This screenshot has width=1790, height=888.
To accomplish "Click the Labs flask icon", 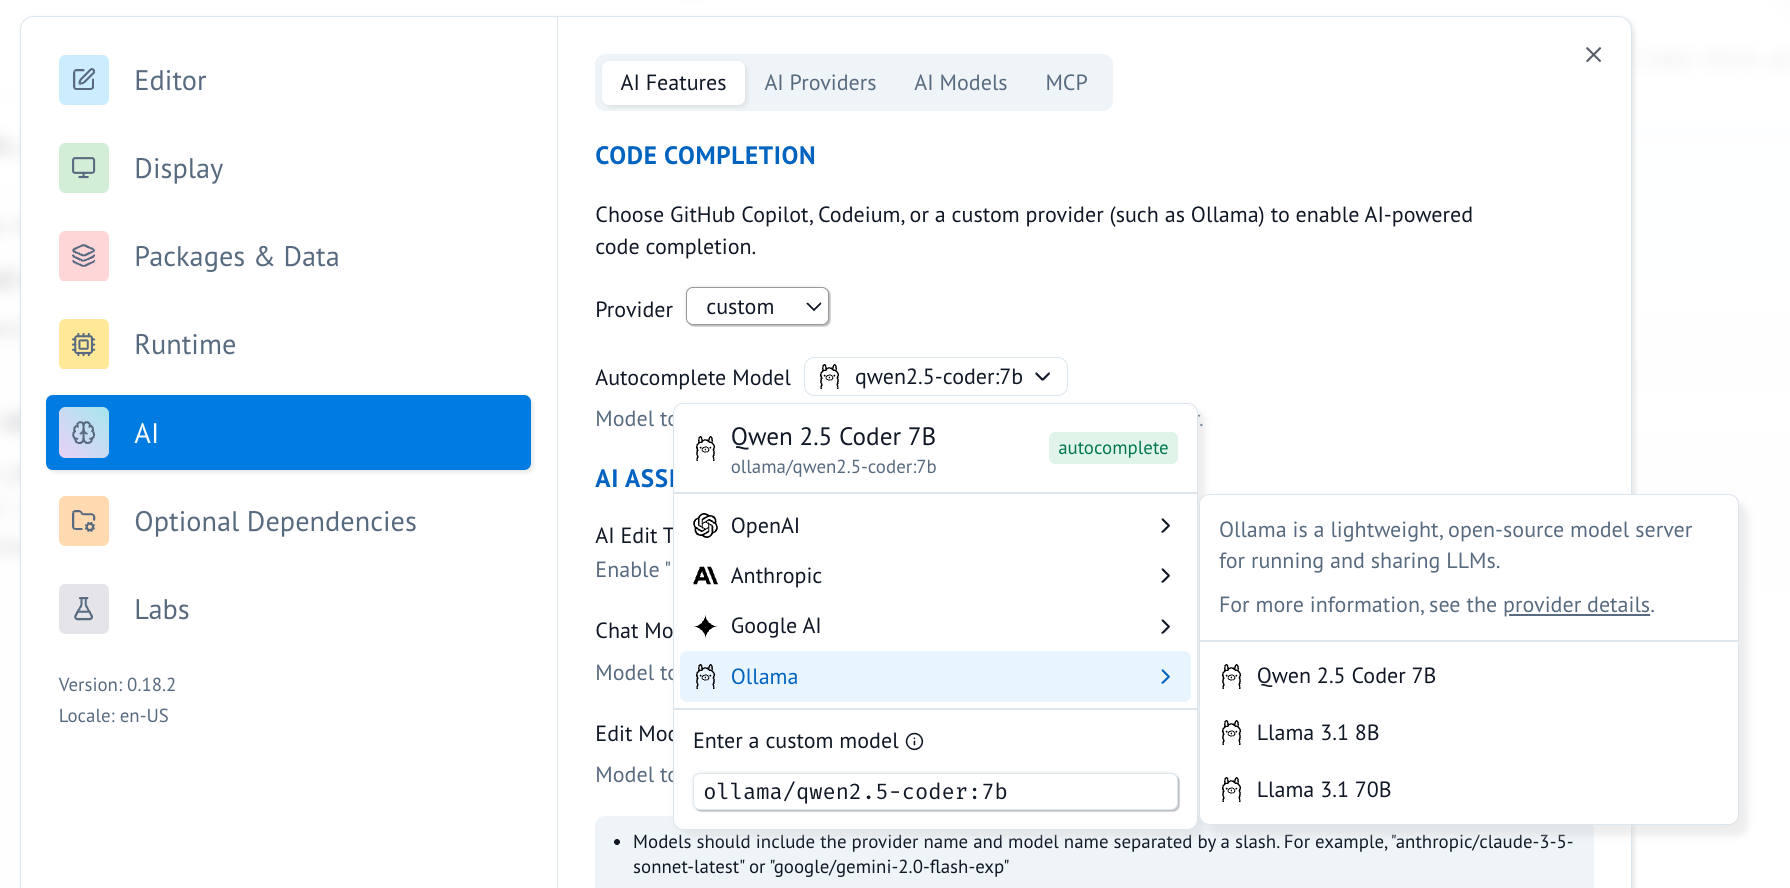I will (83, 609).
